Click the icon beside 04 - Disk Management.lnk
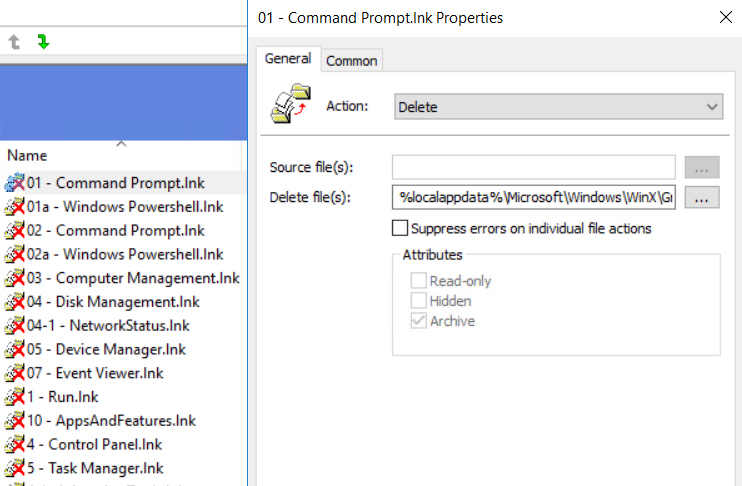This screenshot has height=486, width=742. [x=14, y=302]
